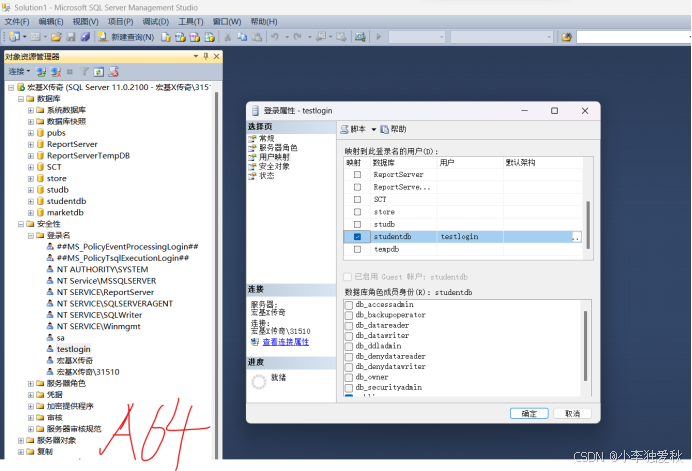This screenshot has height=471, width=692.
Task: Click the Redo arrow icon
Action: (297, 37)
